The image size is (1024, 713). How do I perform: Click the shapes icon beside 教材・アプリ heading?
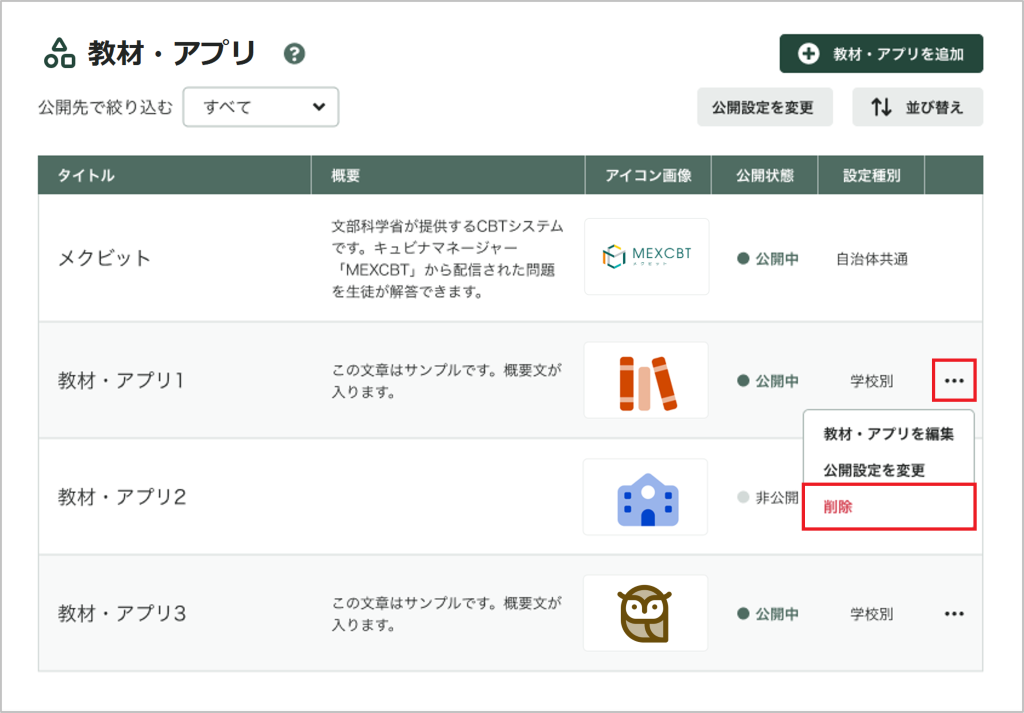tap(59, 54)
